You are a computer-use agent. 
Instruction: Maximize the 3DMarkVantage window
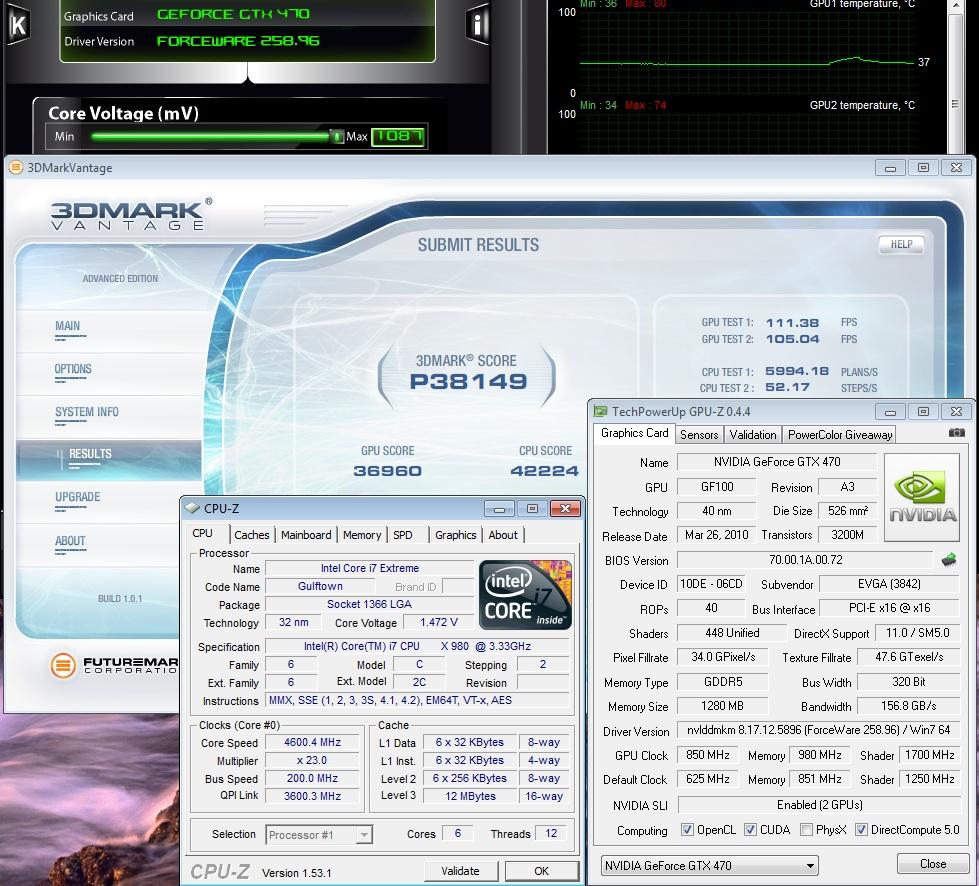point(923,167)
